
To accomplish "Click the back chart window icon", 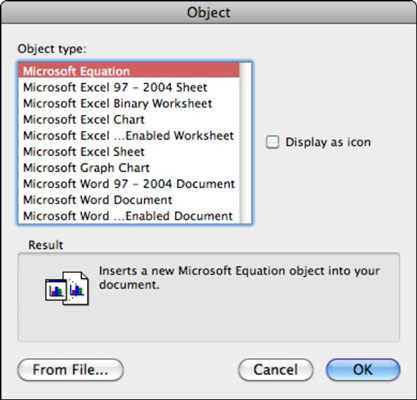I will click(x=56, y=290).
